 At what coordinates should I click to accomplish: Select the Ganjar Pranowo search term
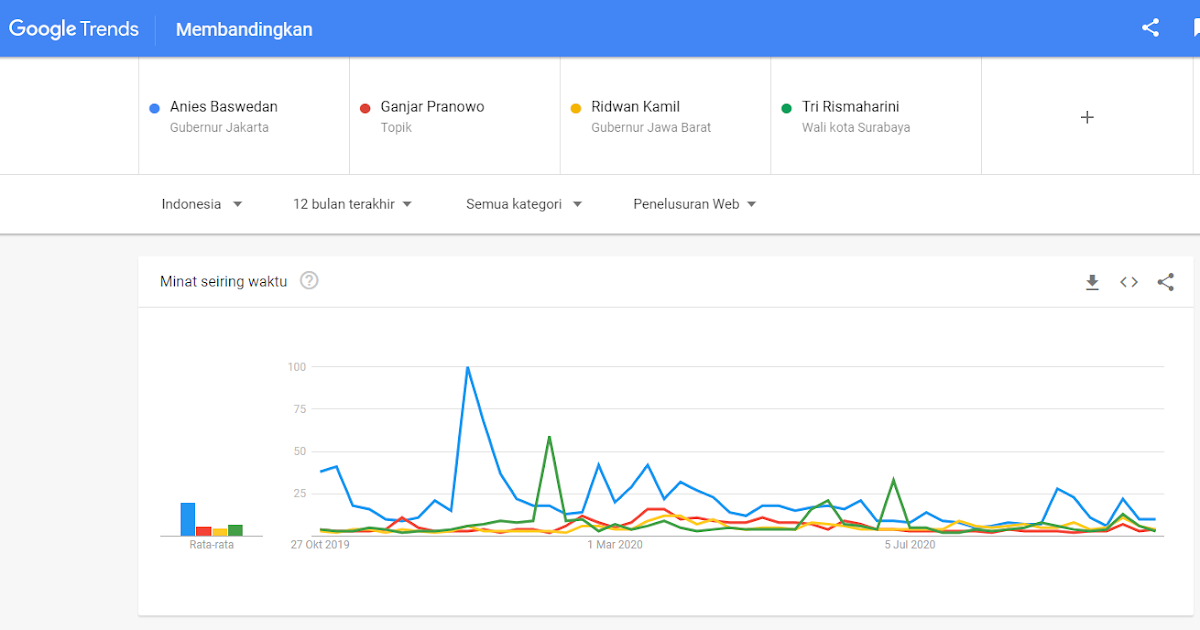pyautogui.click(x=432, y=107)
